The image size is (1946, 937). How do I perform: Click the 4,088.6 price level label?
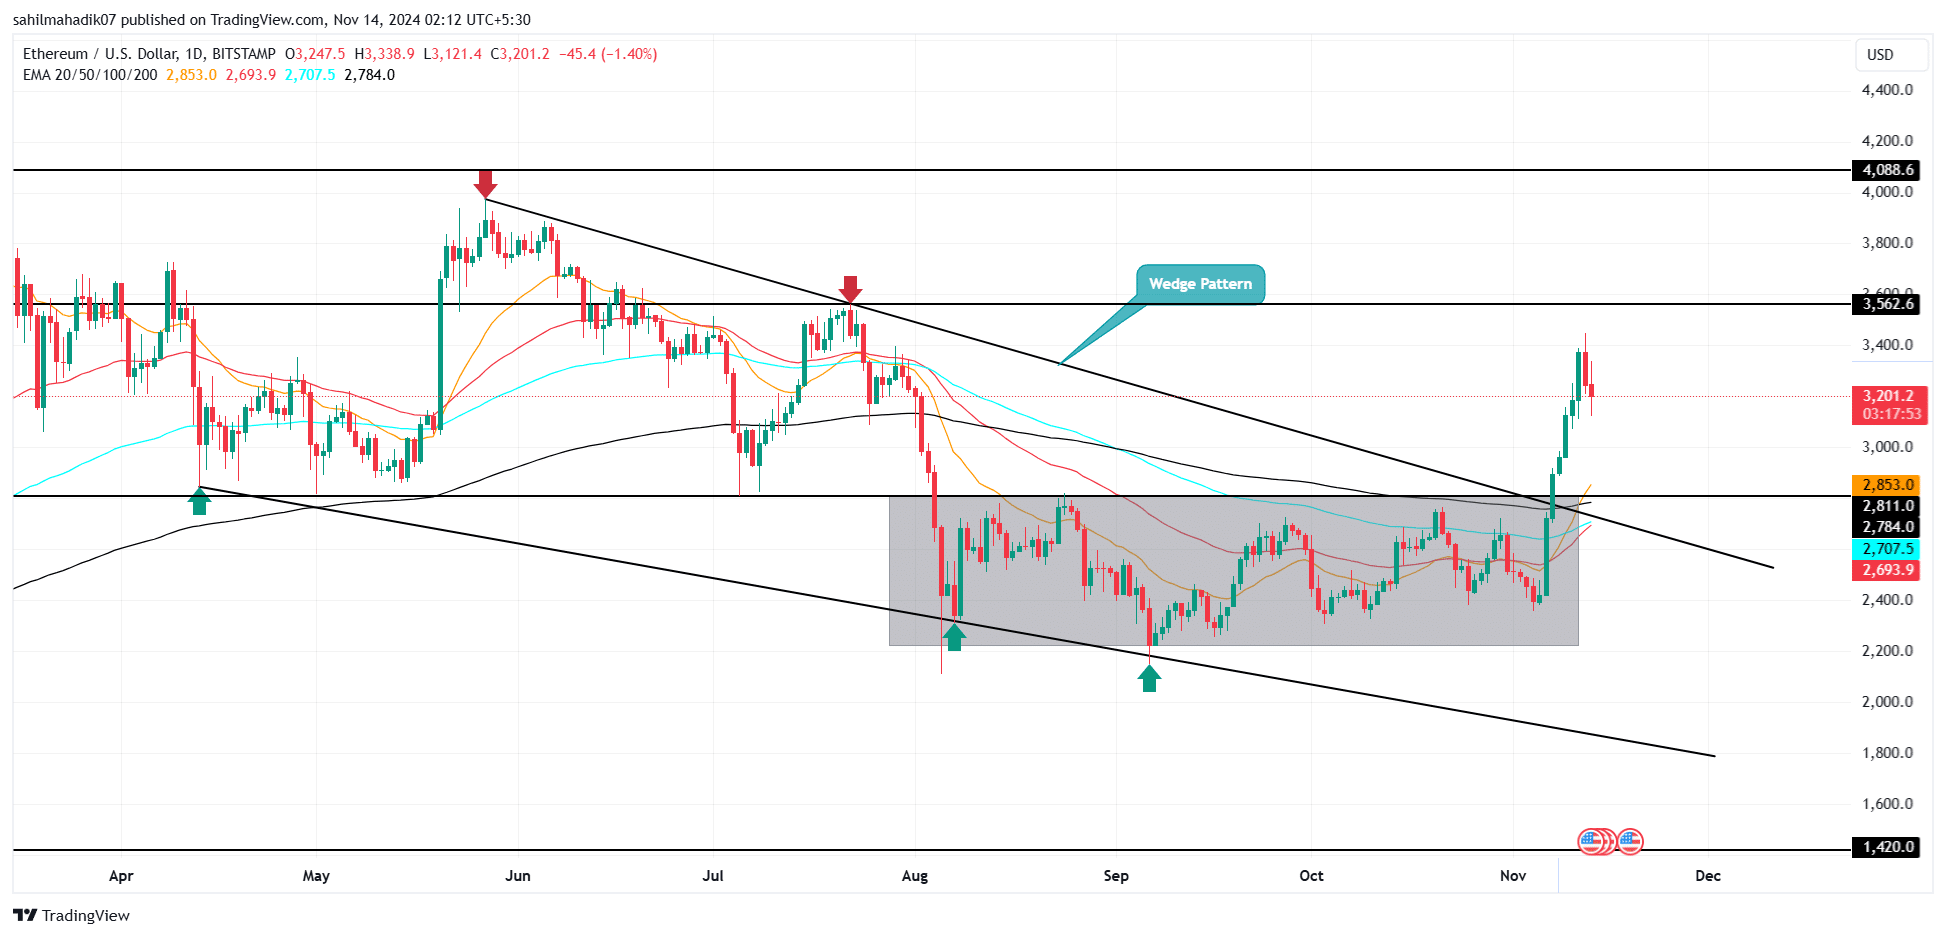[x=1887, y=170]
